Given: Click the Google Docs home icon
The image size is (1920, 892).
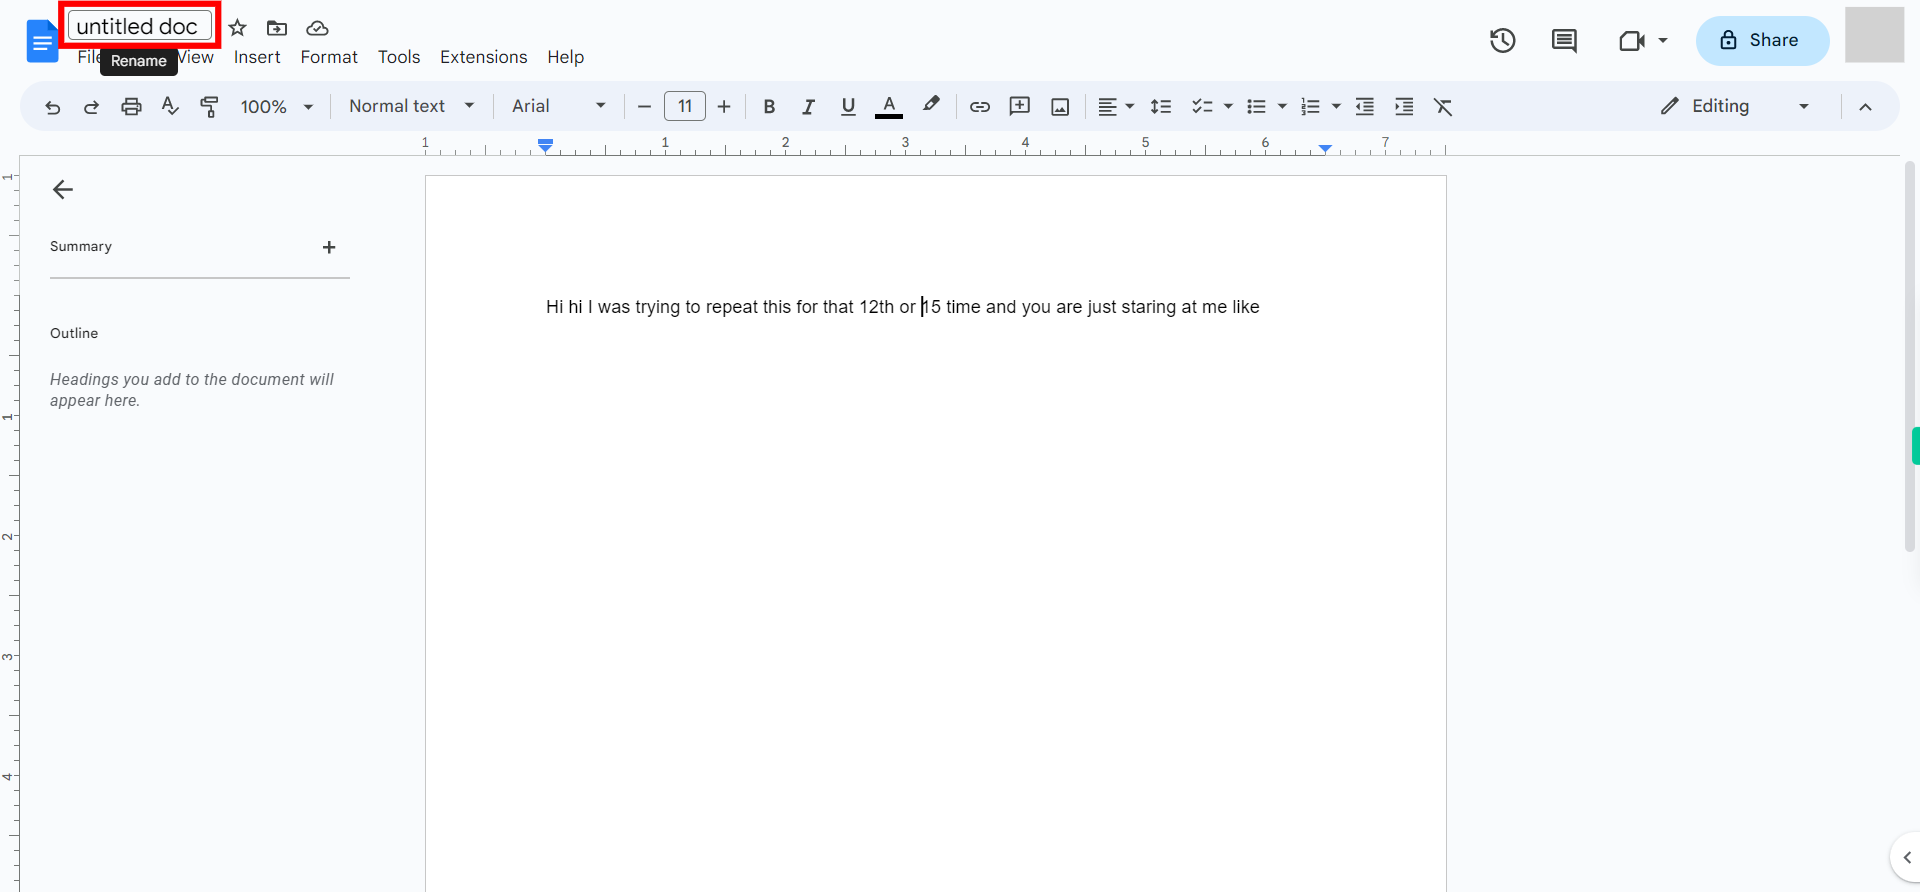Looking at the screenshot, I should pos(42,41).
